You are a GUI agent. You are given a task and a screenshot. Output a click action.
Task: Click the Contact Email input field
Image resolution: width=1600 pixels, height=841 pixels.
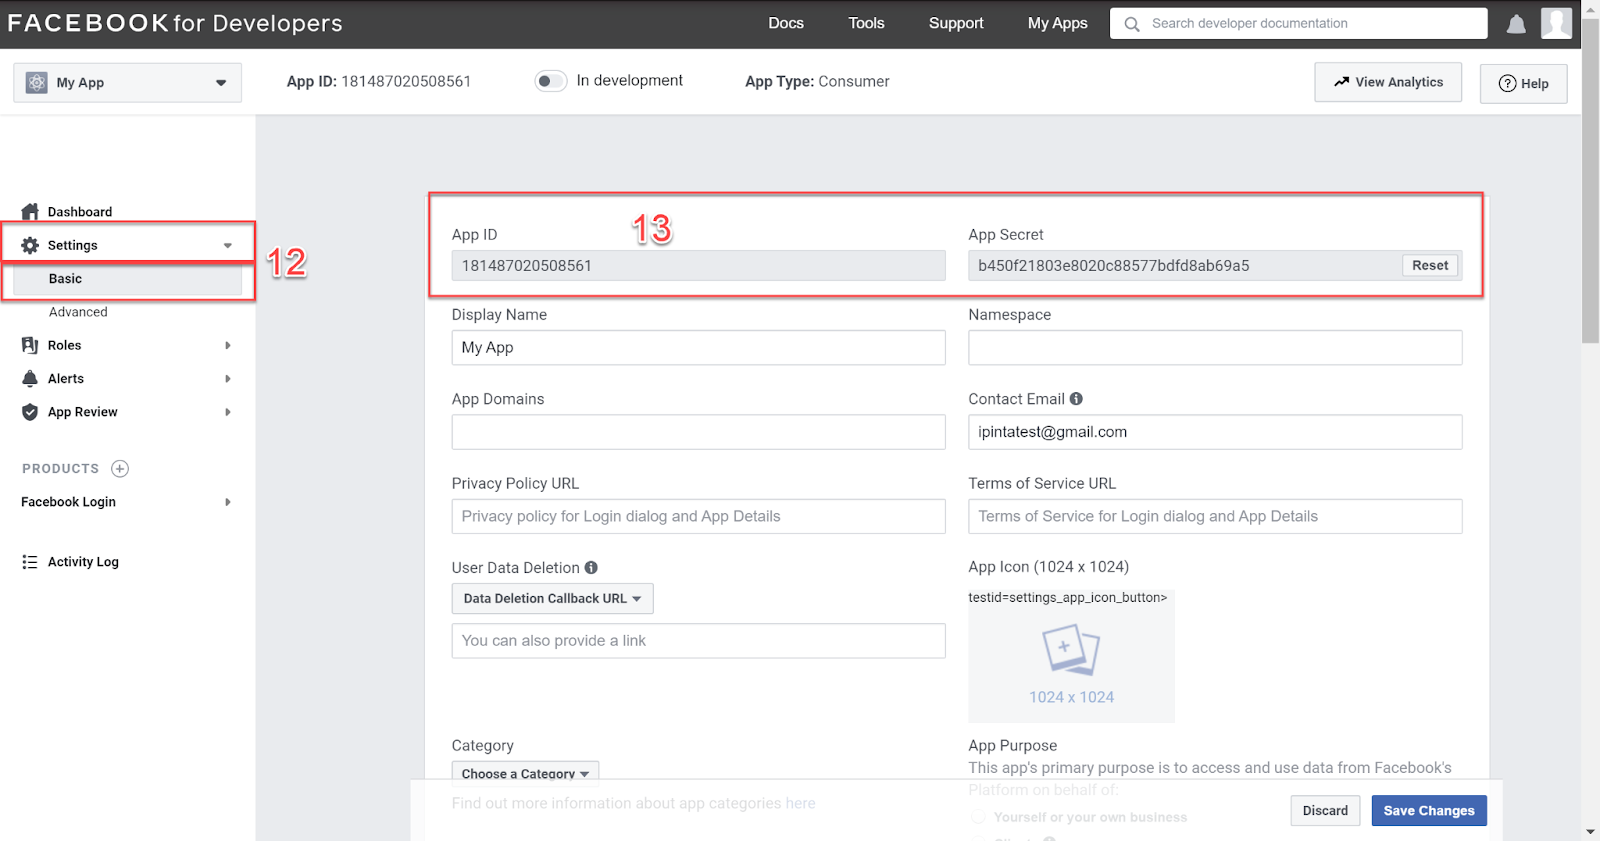(1215, 432)
